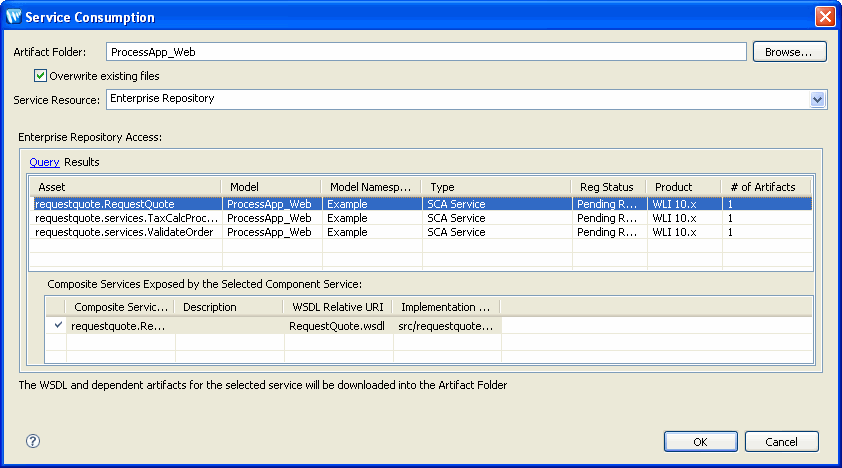Click in the Artifact Folder input field
The width and height of the screenshot is (842, 468).
pyautogui.click(x=426, y=52)
